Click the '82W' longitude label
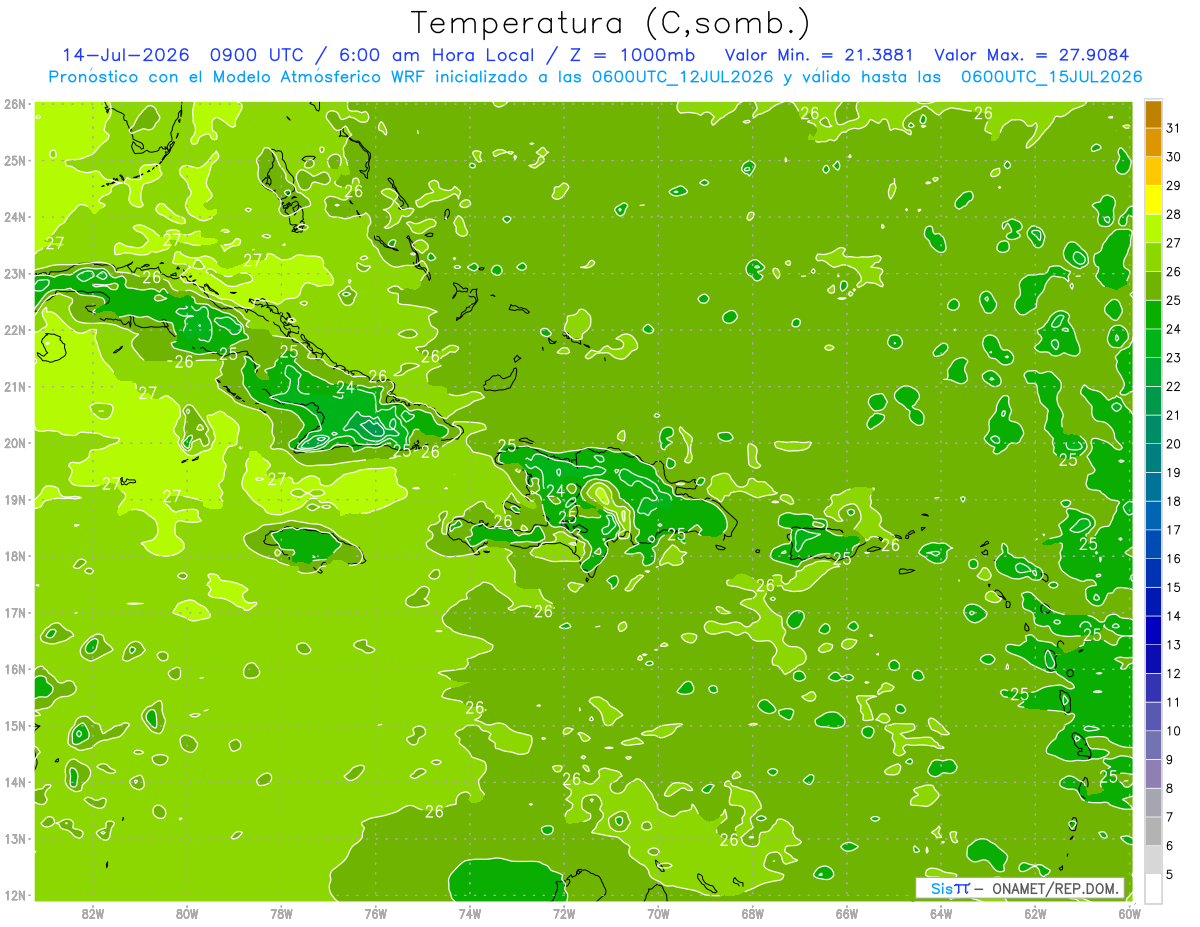The image size is (1200, 927). 92,913
